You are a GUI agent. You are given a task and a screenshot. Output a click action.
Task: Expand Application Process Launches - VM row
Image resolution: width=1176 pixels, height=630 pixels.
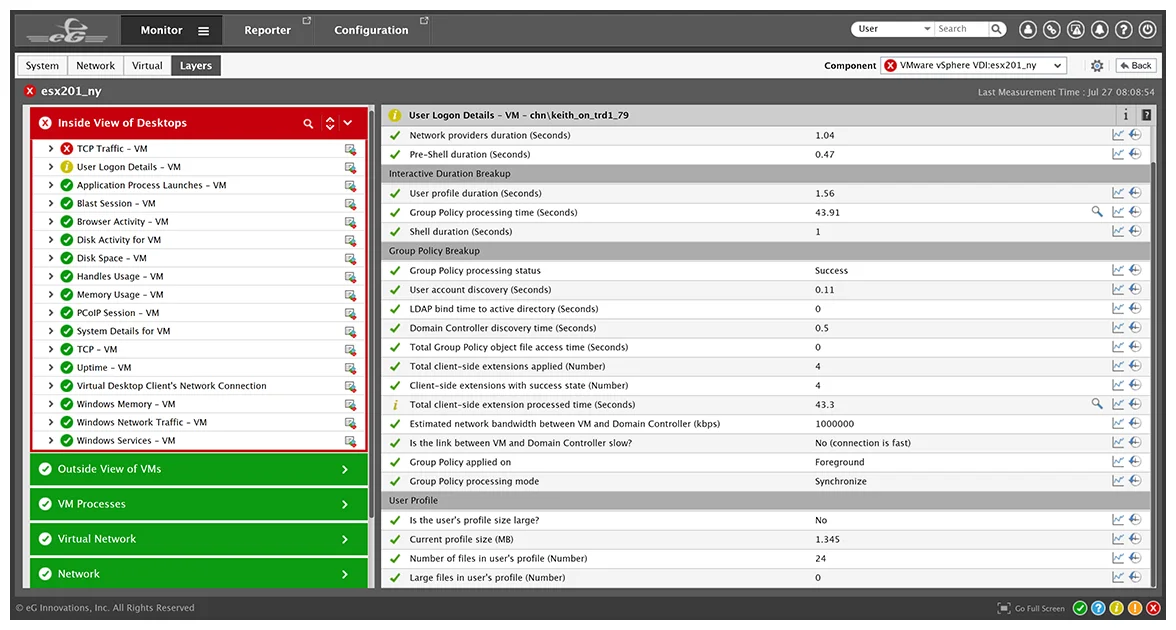click(x=51, y=185)
